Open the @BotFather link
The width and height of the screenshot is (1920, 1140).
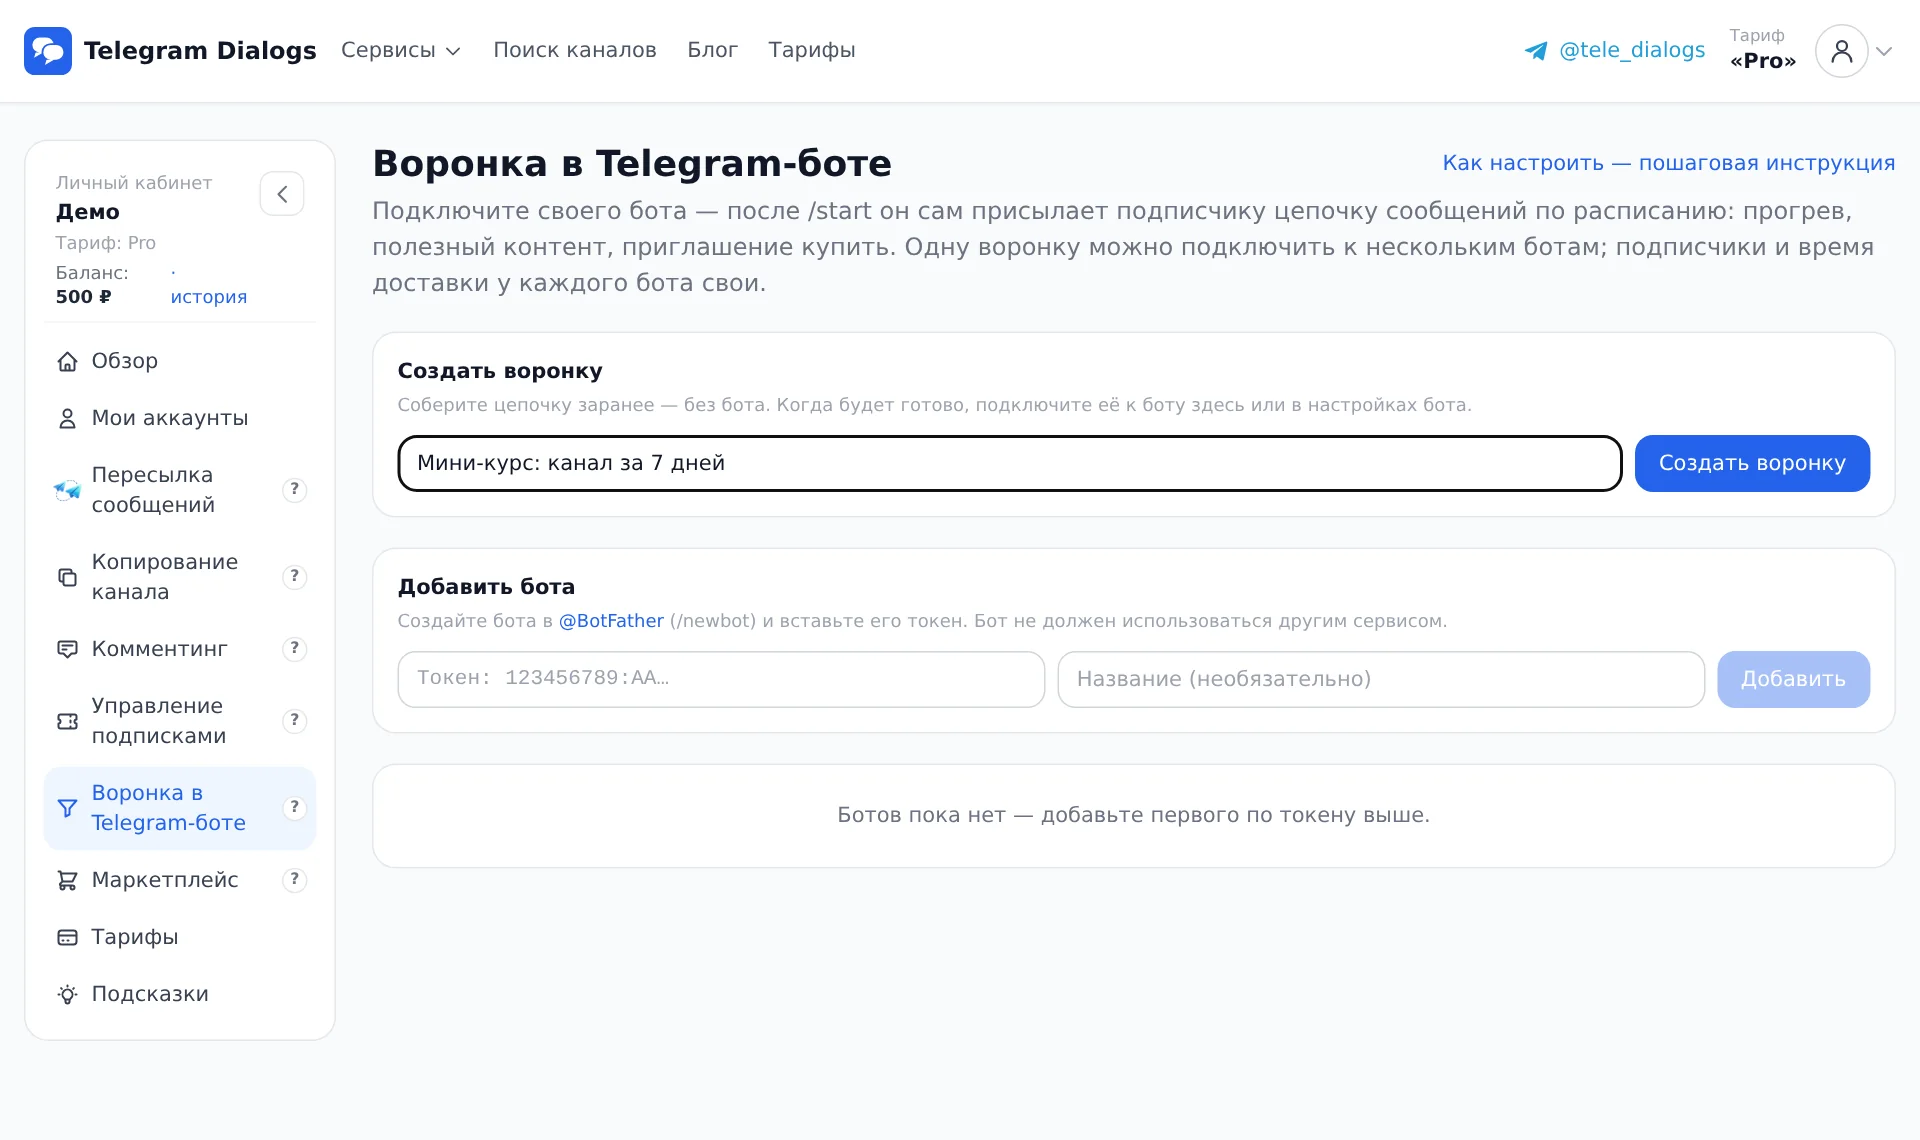(x=611, y=621)
